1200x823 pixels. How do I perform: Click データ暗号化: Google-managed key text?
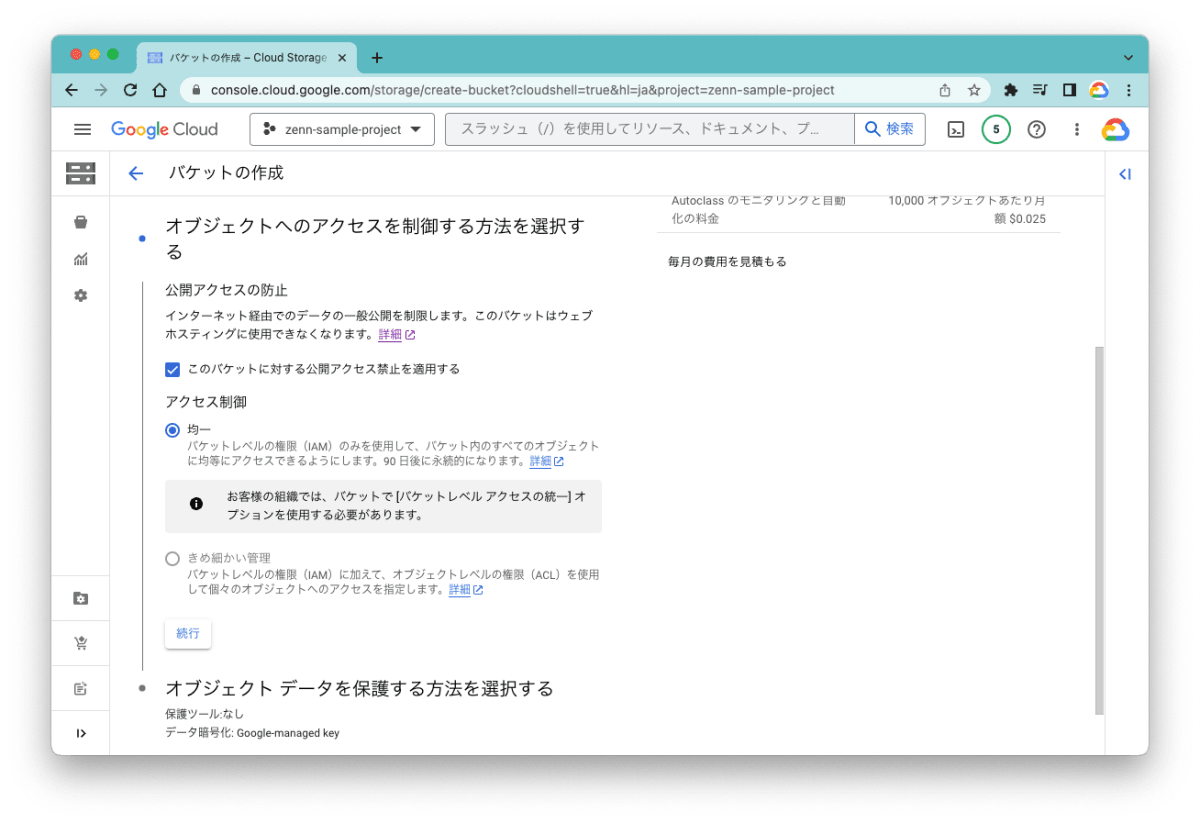(x=252, y=733)
